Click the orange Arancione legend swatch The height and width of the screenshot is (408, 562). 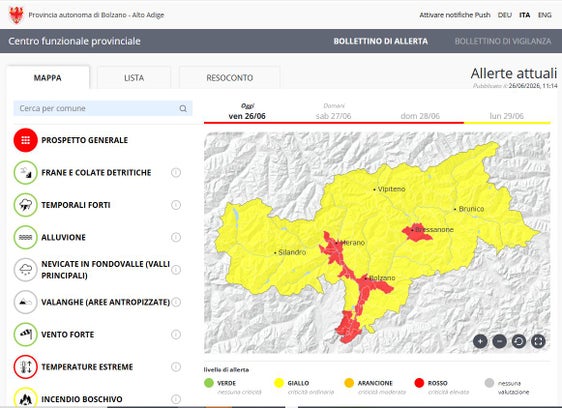click(x=349, y=383)
